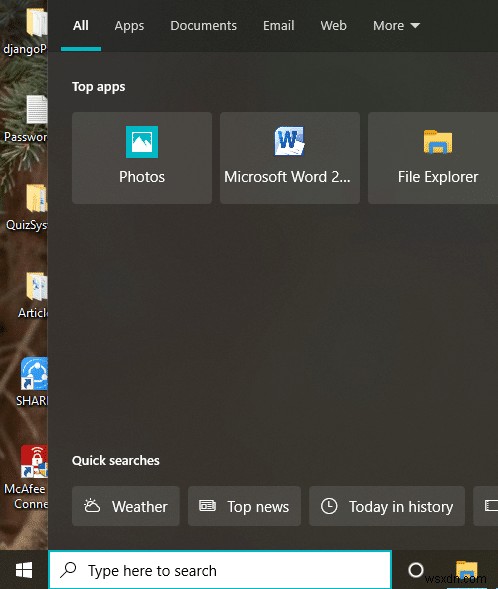The image size is (498, 589).
Task: Expand the More dropdown
Action: pyautogui.click(x=396, y=26)
